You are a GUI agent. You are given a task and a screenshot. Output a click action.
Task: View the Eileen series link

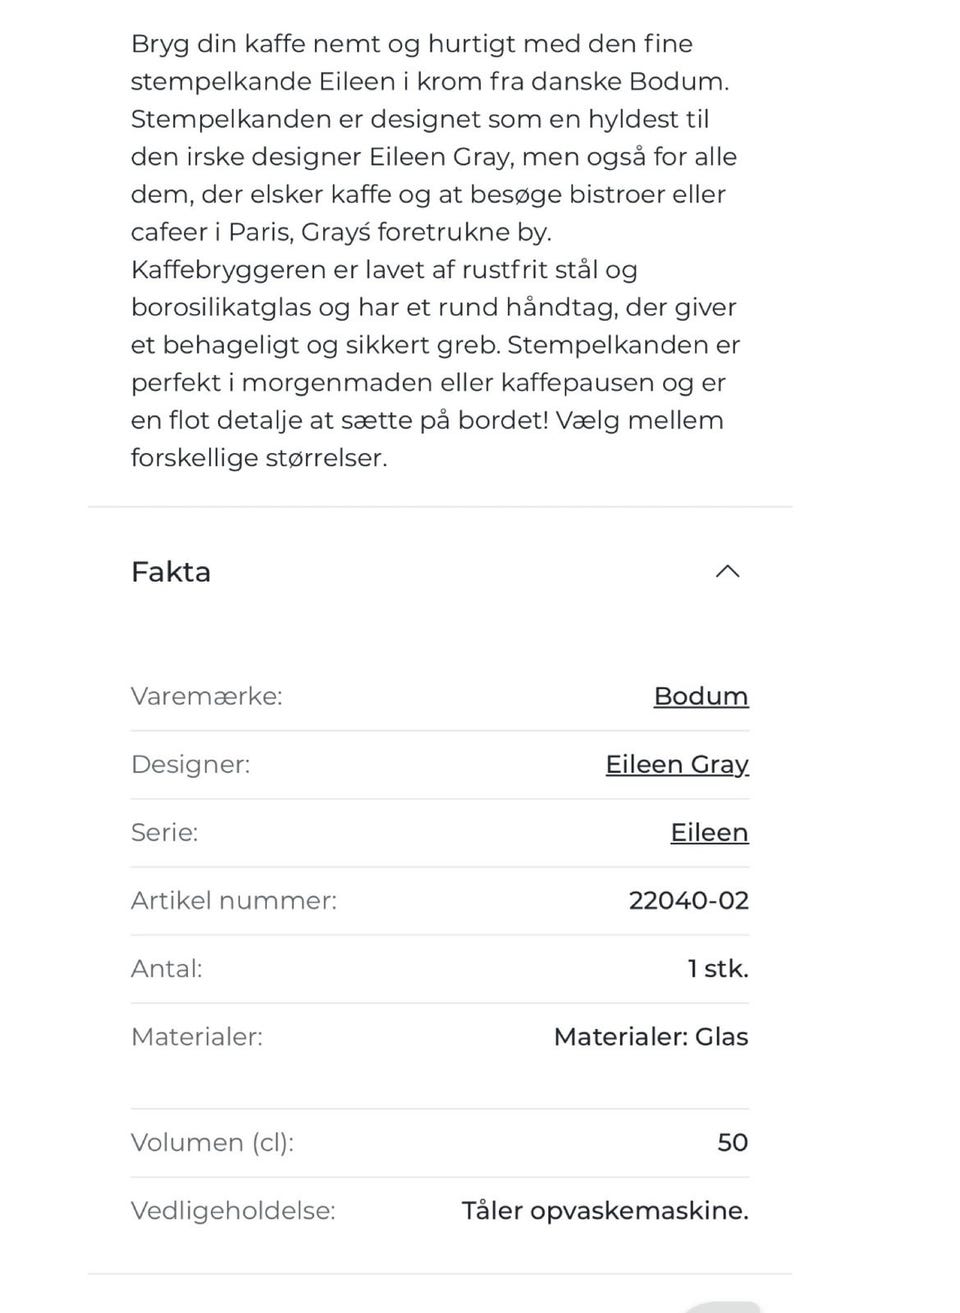(x=709, y=832)
